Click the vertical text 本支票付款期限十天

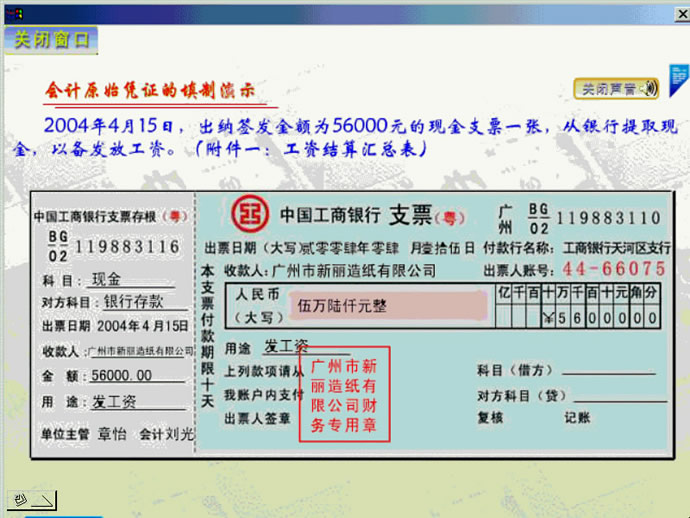click(x=207, y=336)
